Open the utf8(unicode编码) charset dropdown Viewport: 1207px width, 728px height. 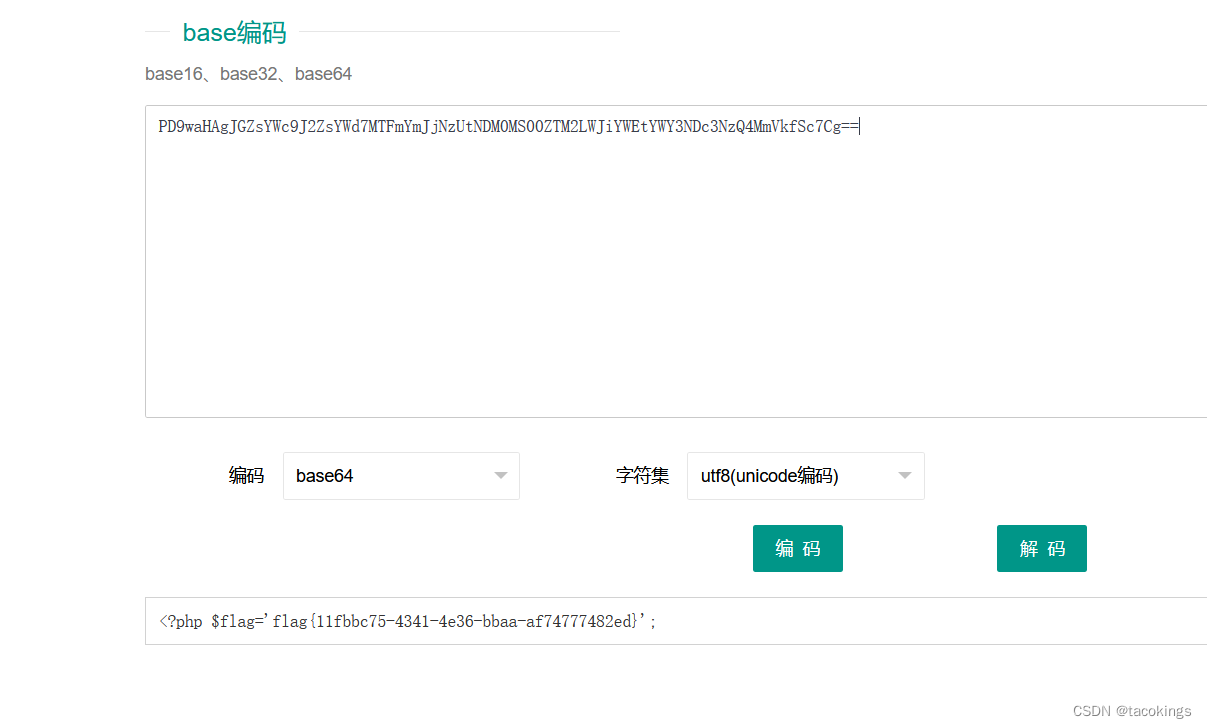pyautogui.click(x=805, y=476)
